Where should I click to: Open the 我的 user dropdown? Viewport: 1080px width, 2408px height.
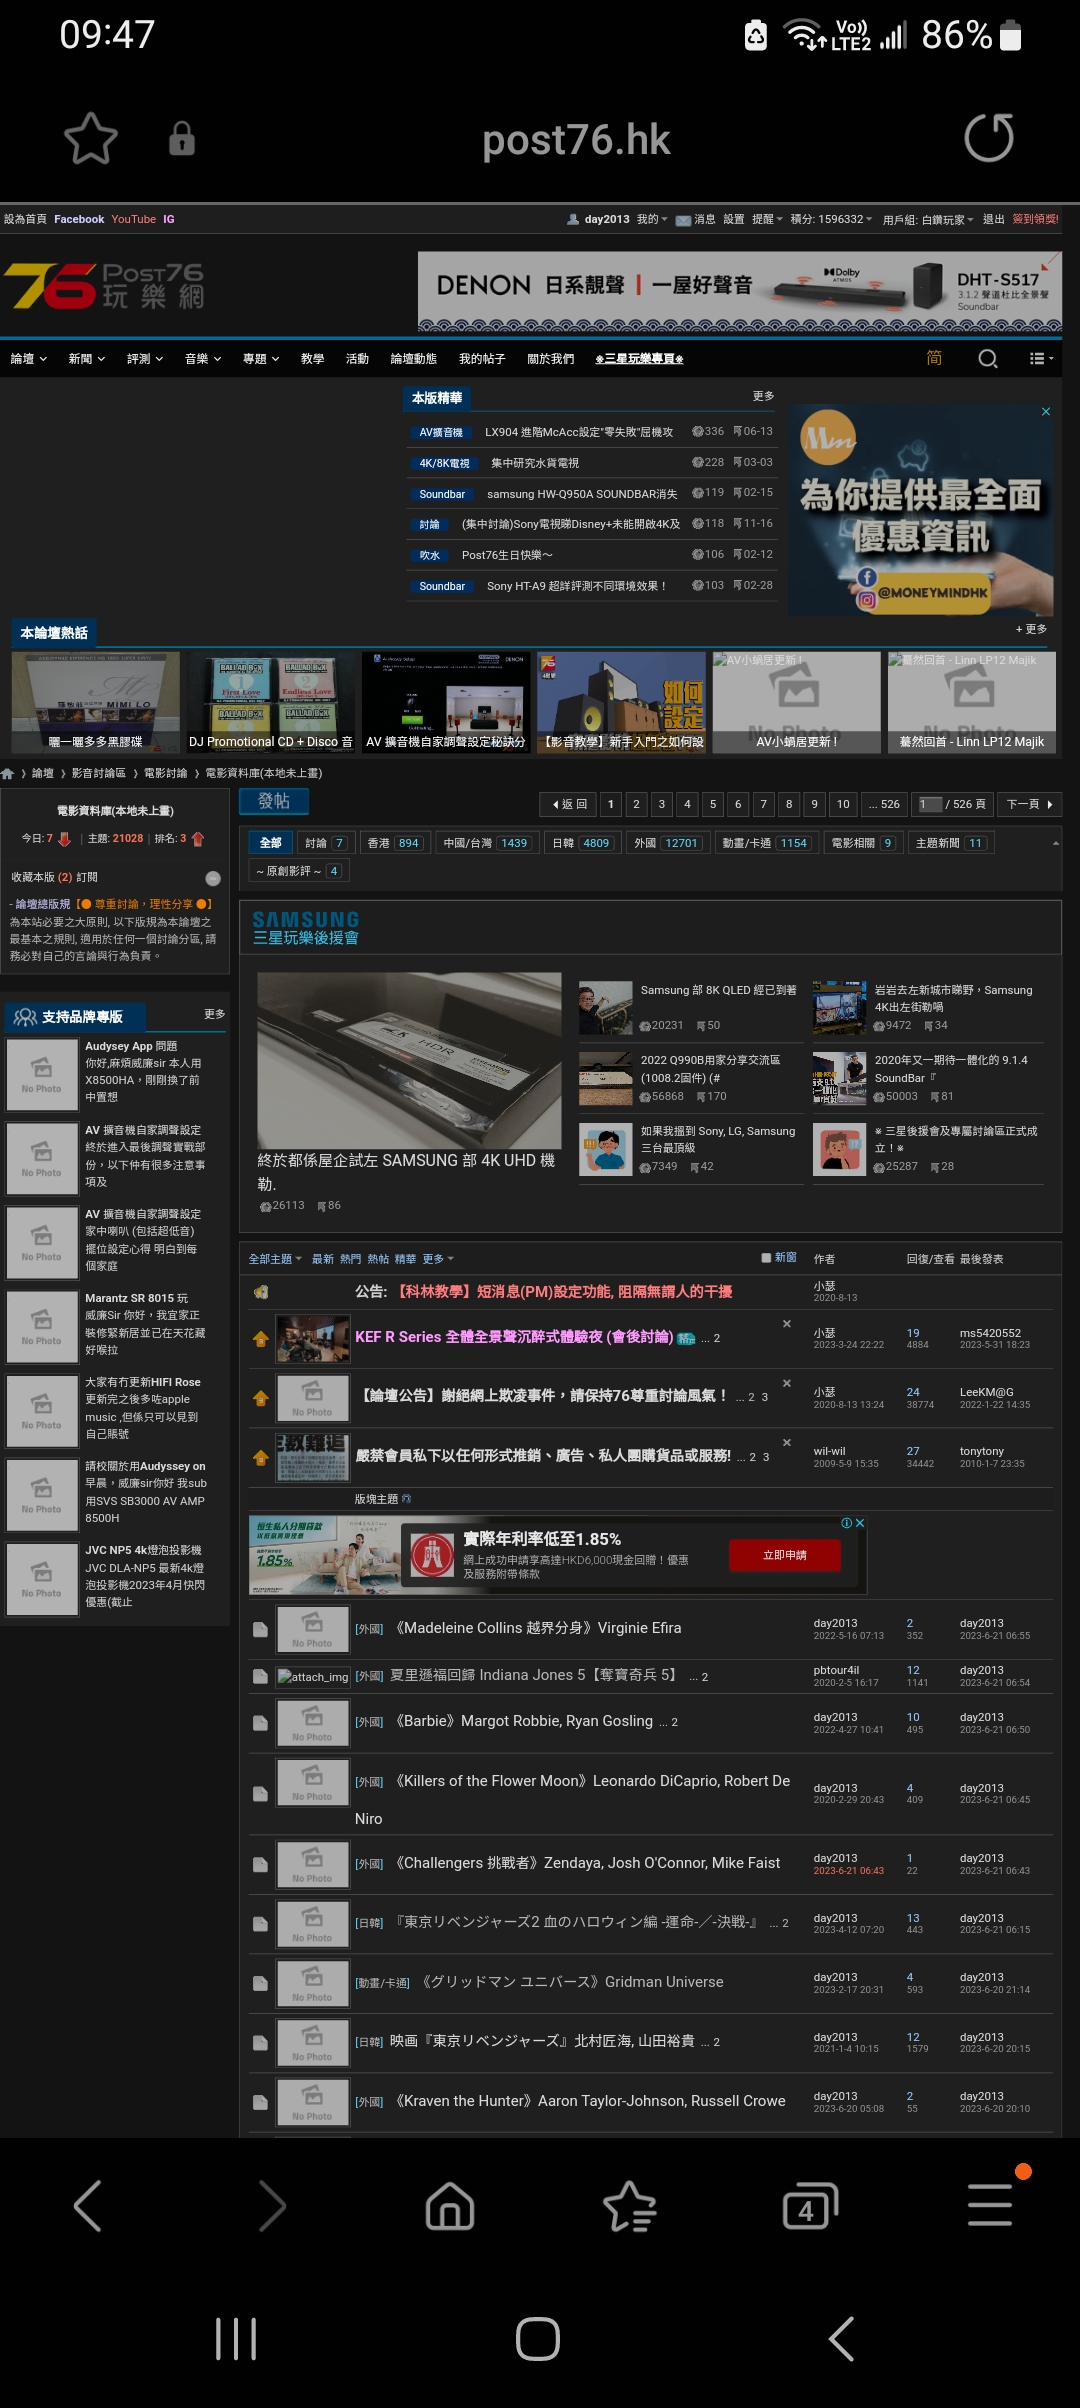[652, 219]
